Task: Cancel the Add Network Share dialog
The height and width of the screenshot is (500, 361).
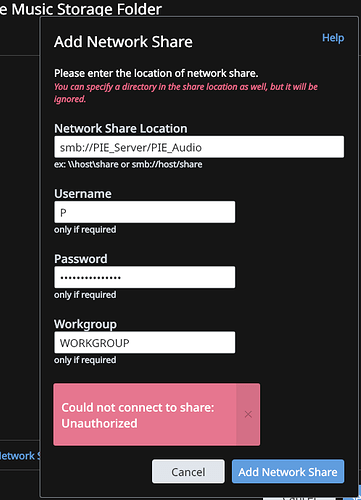Action: coord(188,472)
